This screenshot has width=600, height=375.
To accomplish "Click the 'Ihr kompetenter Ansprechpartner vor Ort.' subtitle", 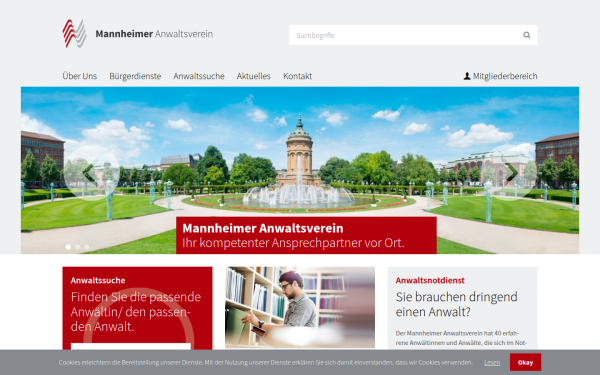I will point(293,243).
